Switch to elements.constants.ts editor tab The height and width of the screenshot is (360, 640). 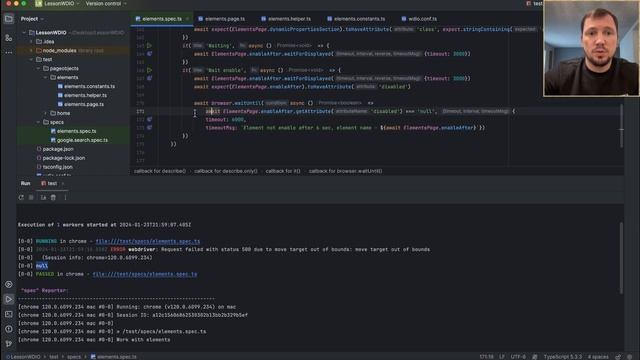click(x=357, y=19)
